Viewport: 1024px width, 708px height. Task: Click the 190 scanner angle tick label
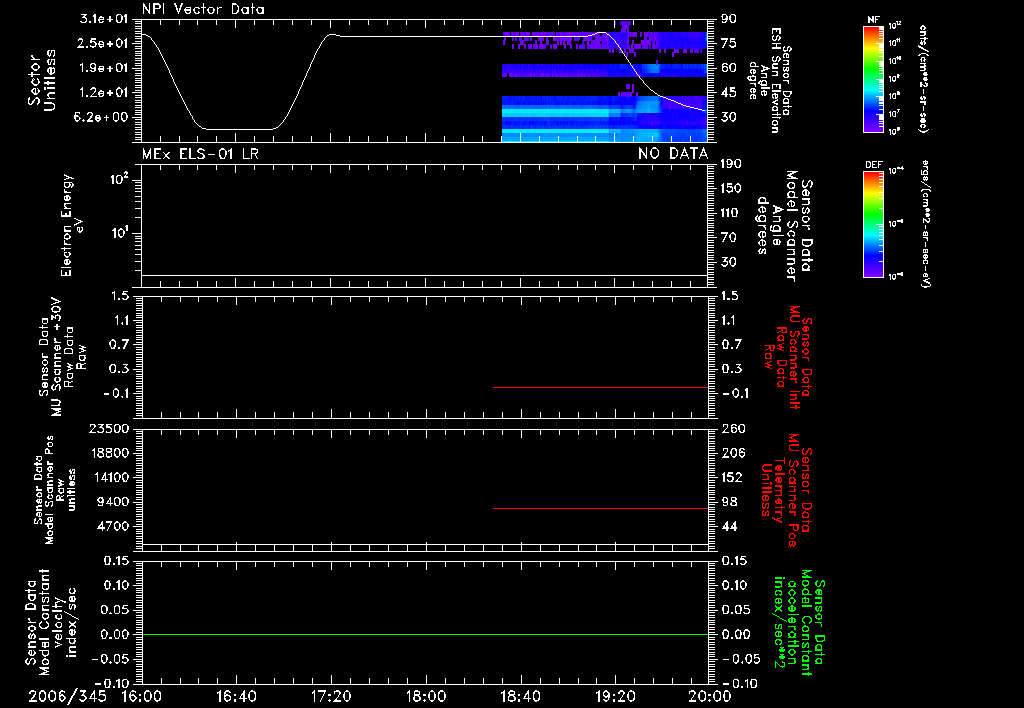731,164
